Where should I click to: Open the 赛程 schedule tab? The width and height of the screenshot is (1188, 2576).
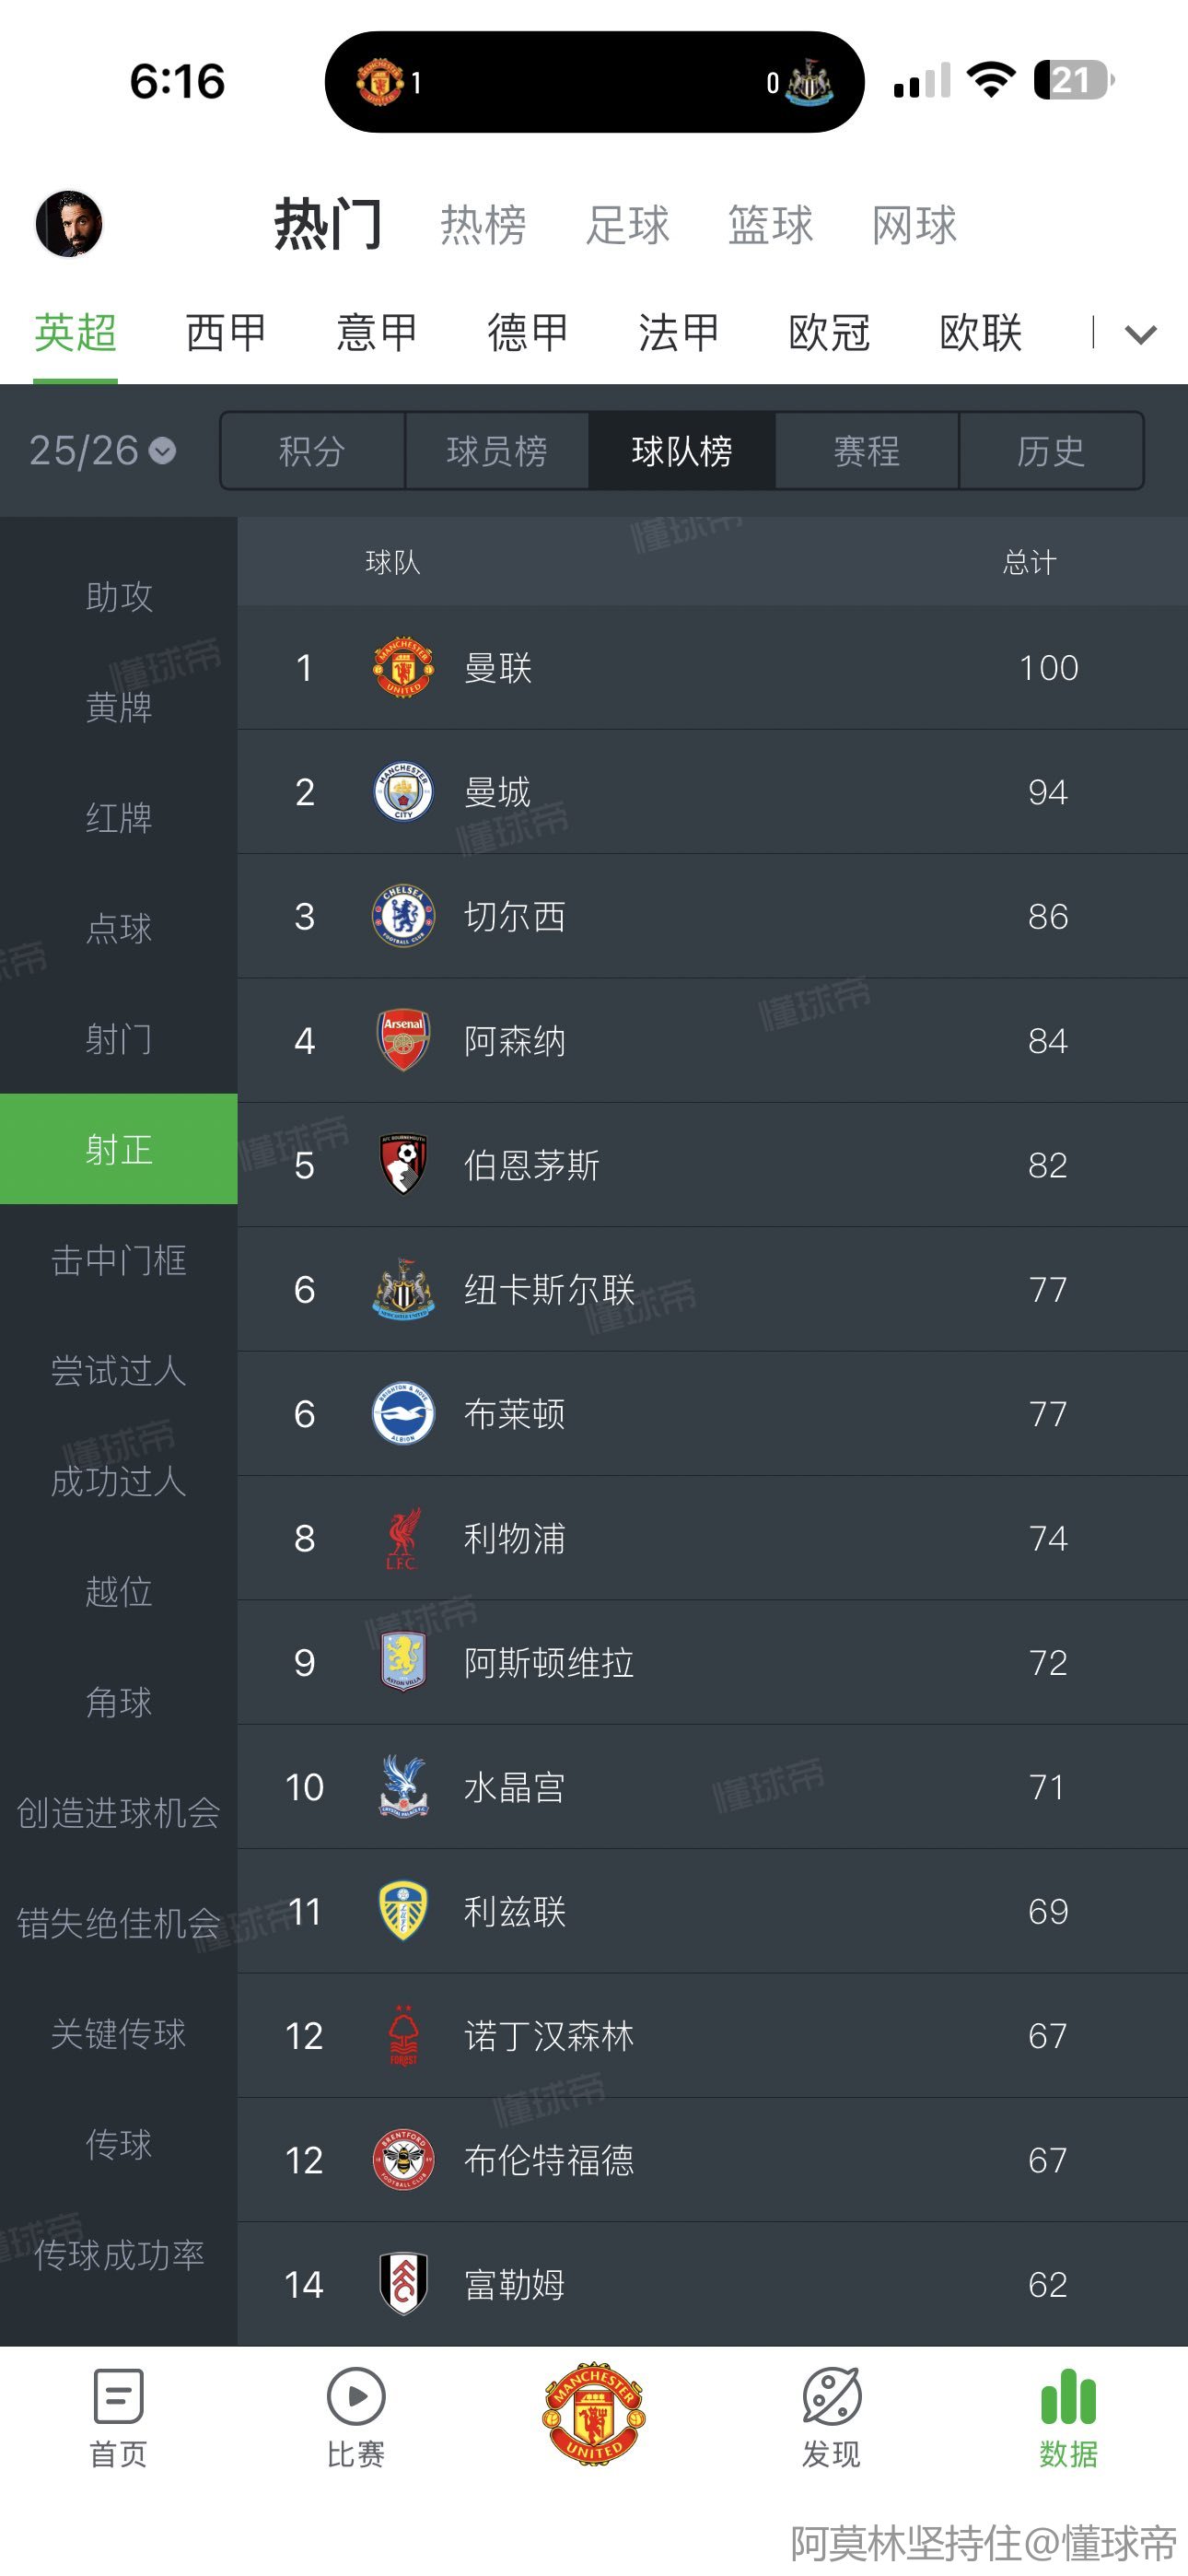(866, 451)
